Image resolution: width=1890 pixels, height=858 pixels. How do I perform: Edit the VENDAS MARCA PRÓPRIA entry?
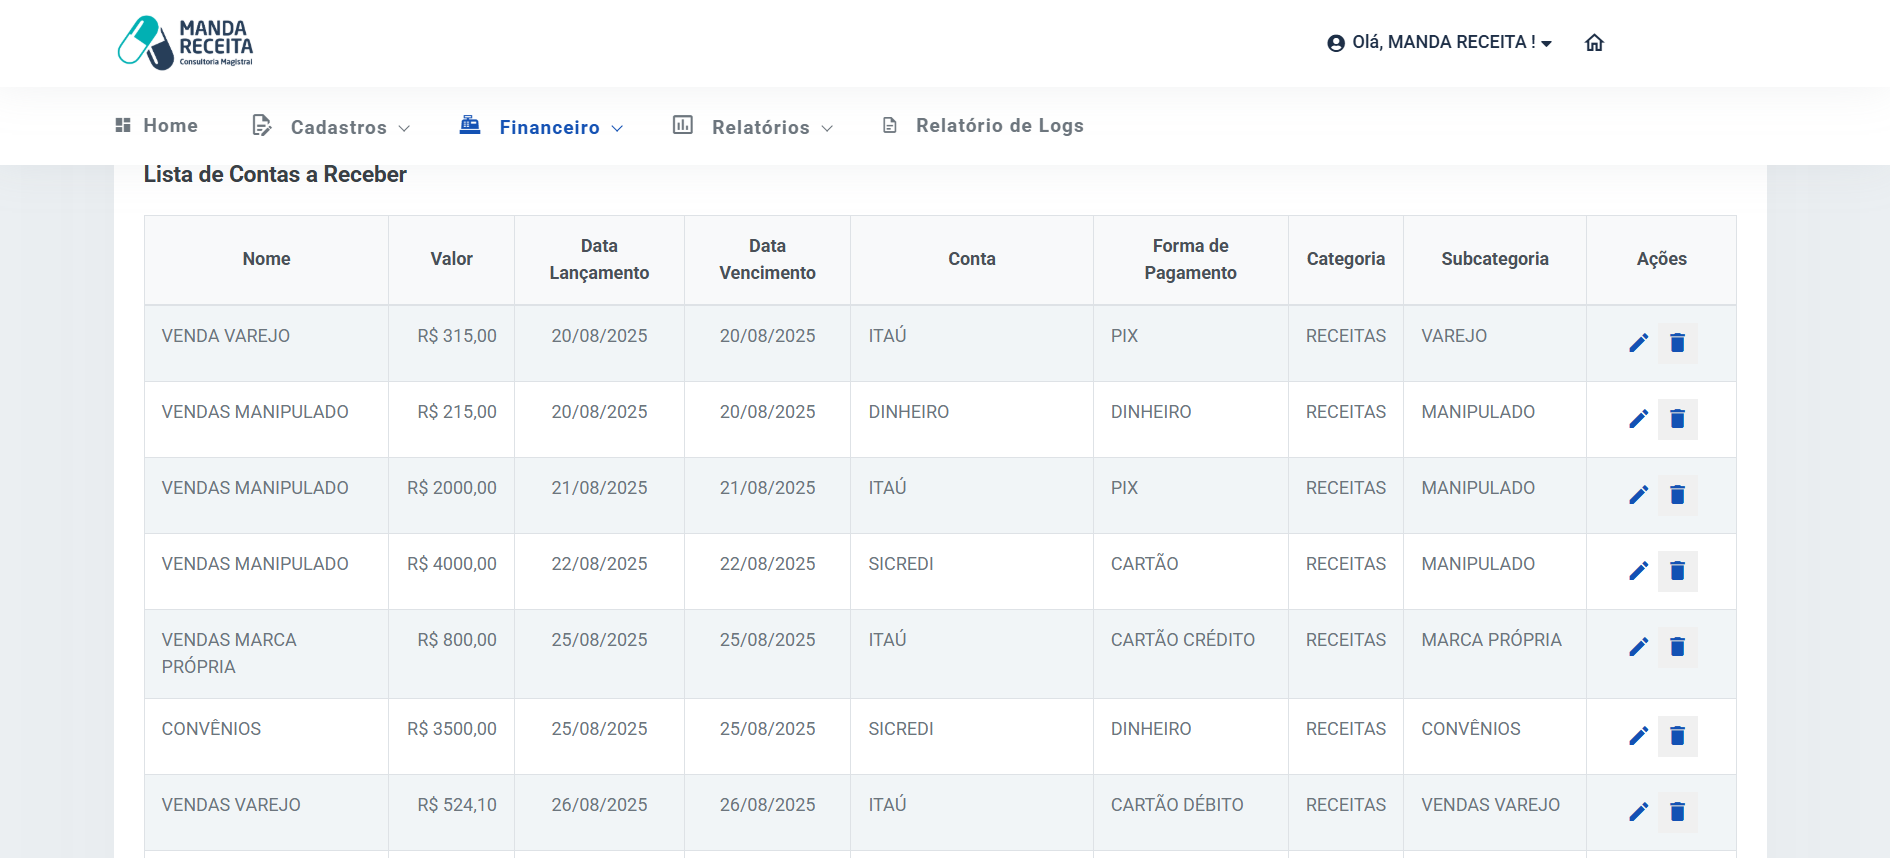[x=1638, y=647]
